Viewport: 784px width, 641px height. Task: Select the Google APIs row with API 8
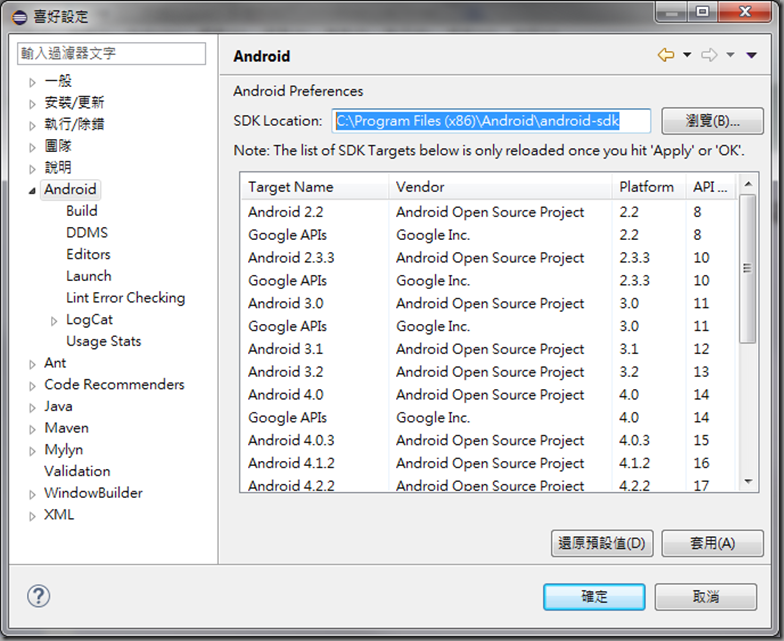(x=489, y=234)
